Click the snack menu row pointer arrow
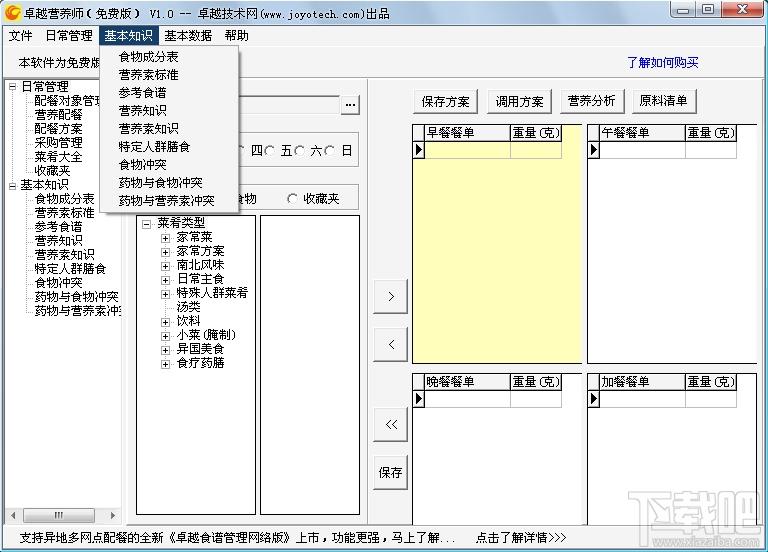Viewport: 768px width, 552px height. click(x=593, y=399)
